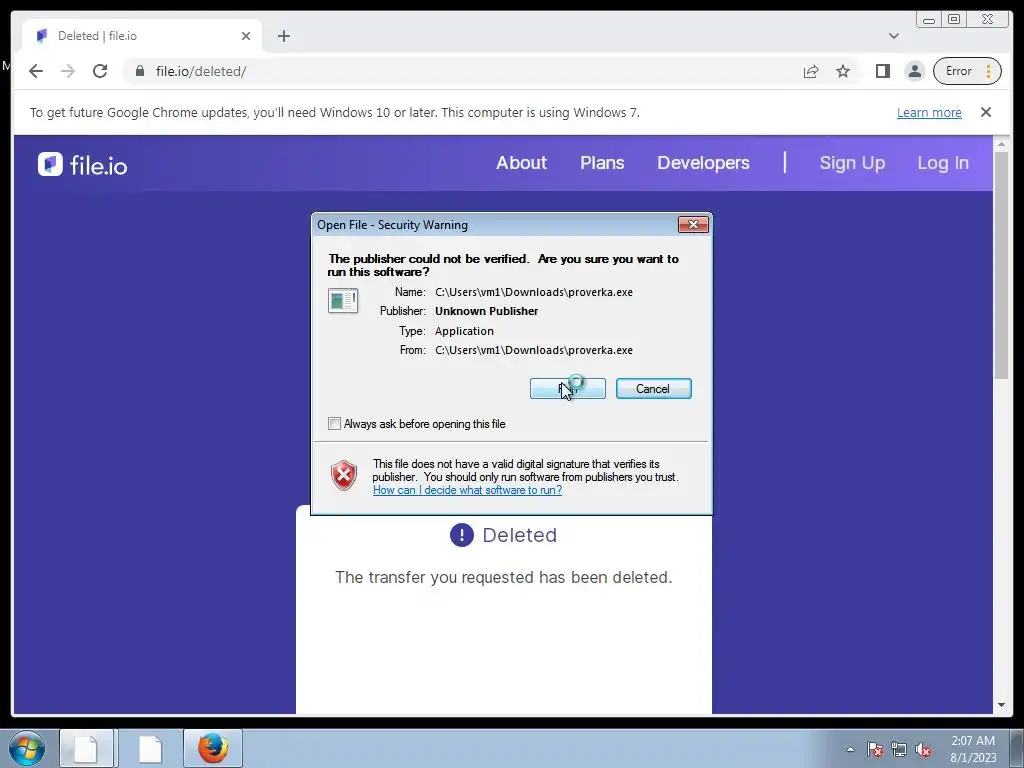Click 'Unknown Publisher' text
The height and width of the screenshot is (768, 1024).
coord(487,311)
